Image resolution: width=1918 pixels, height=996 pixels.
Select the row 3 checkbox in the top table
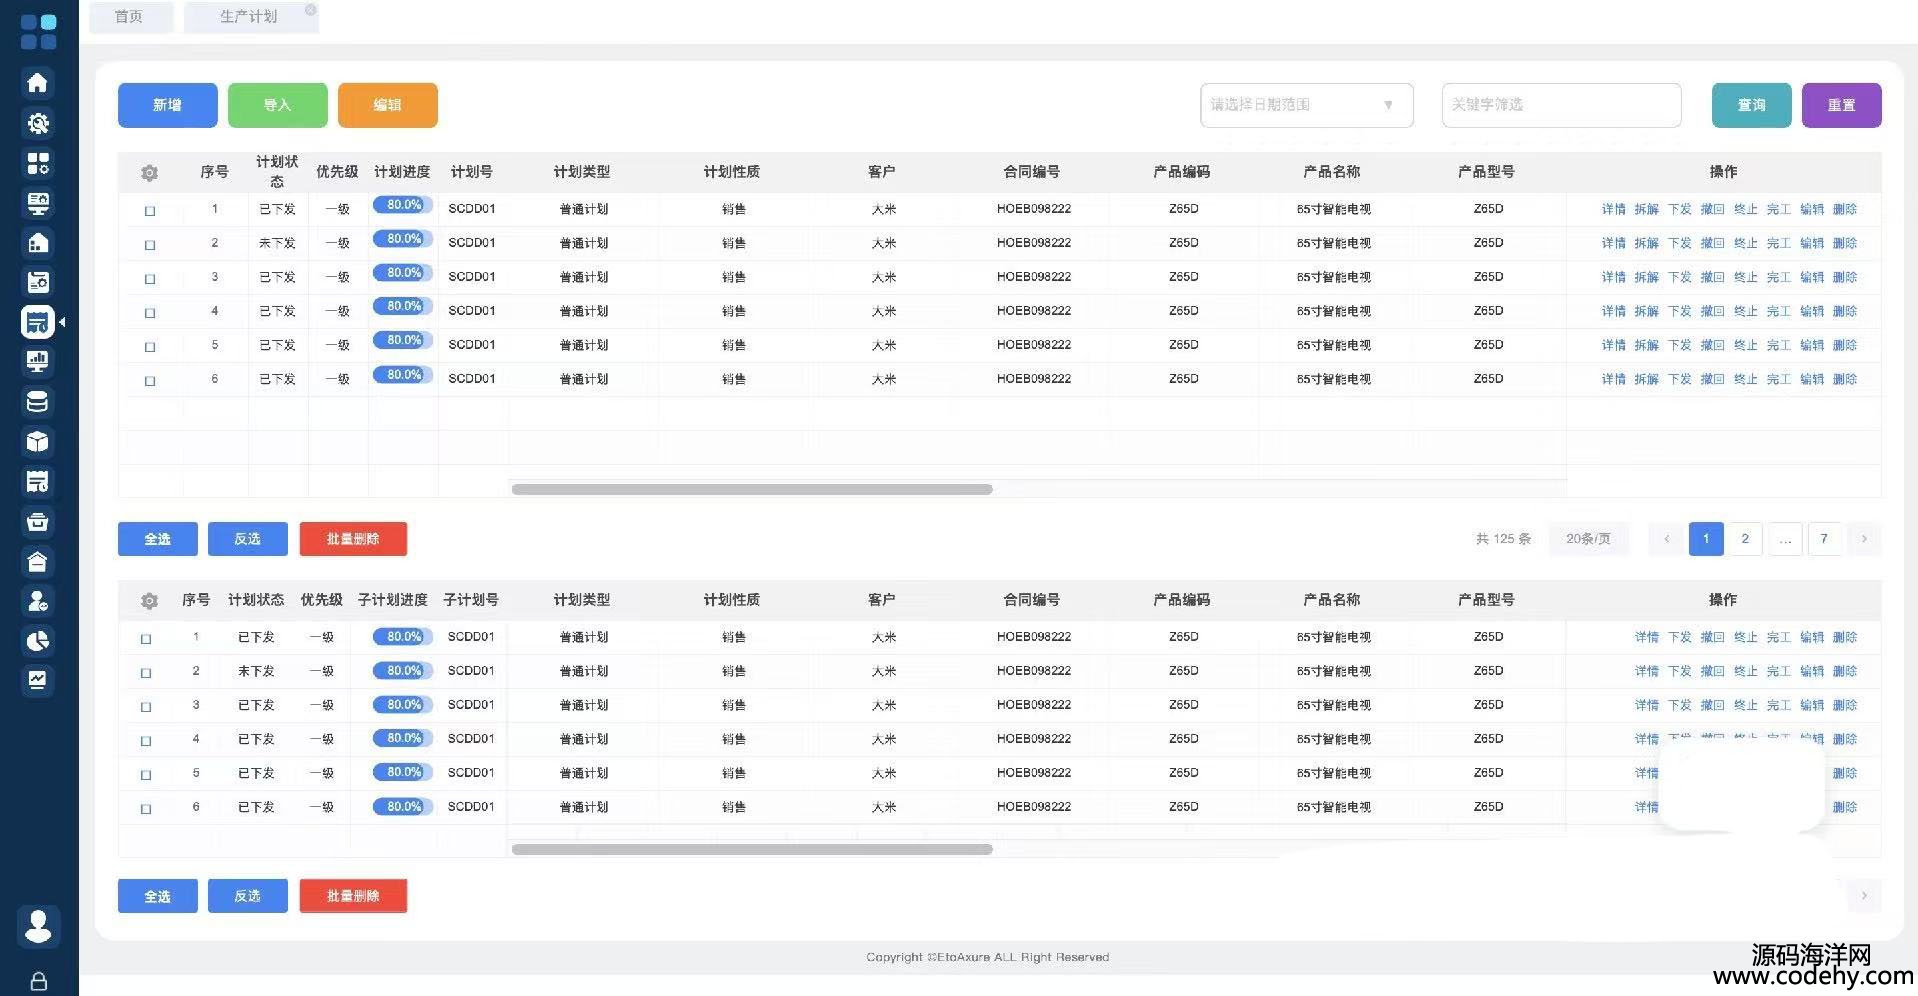click(x=150, y=279)
